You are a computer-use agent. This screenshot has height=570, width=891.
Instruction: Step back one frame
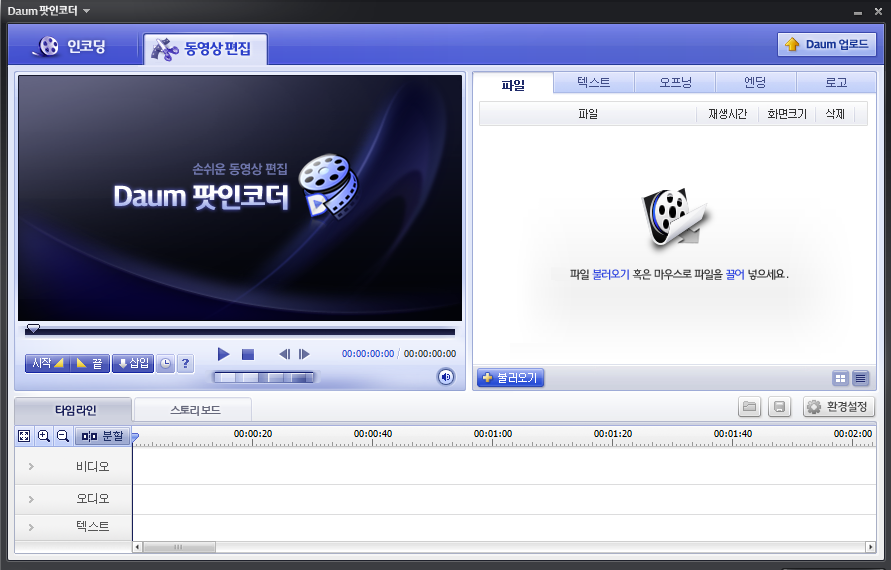(285, 354)
